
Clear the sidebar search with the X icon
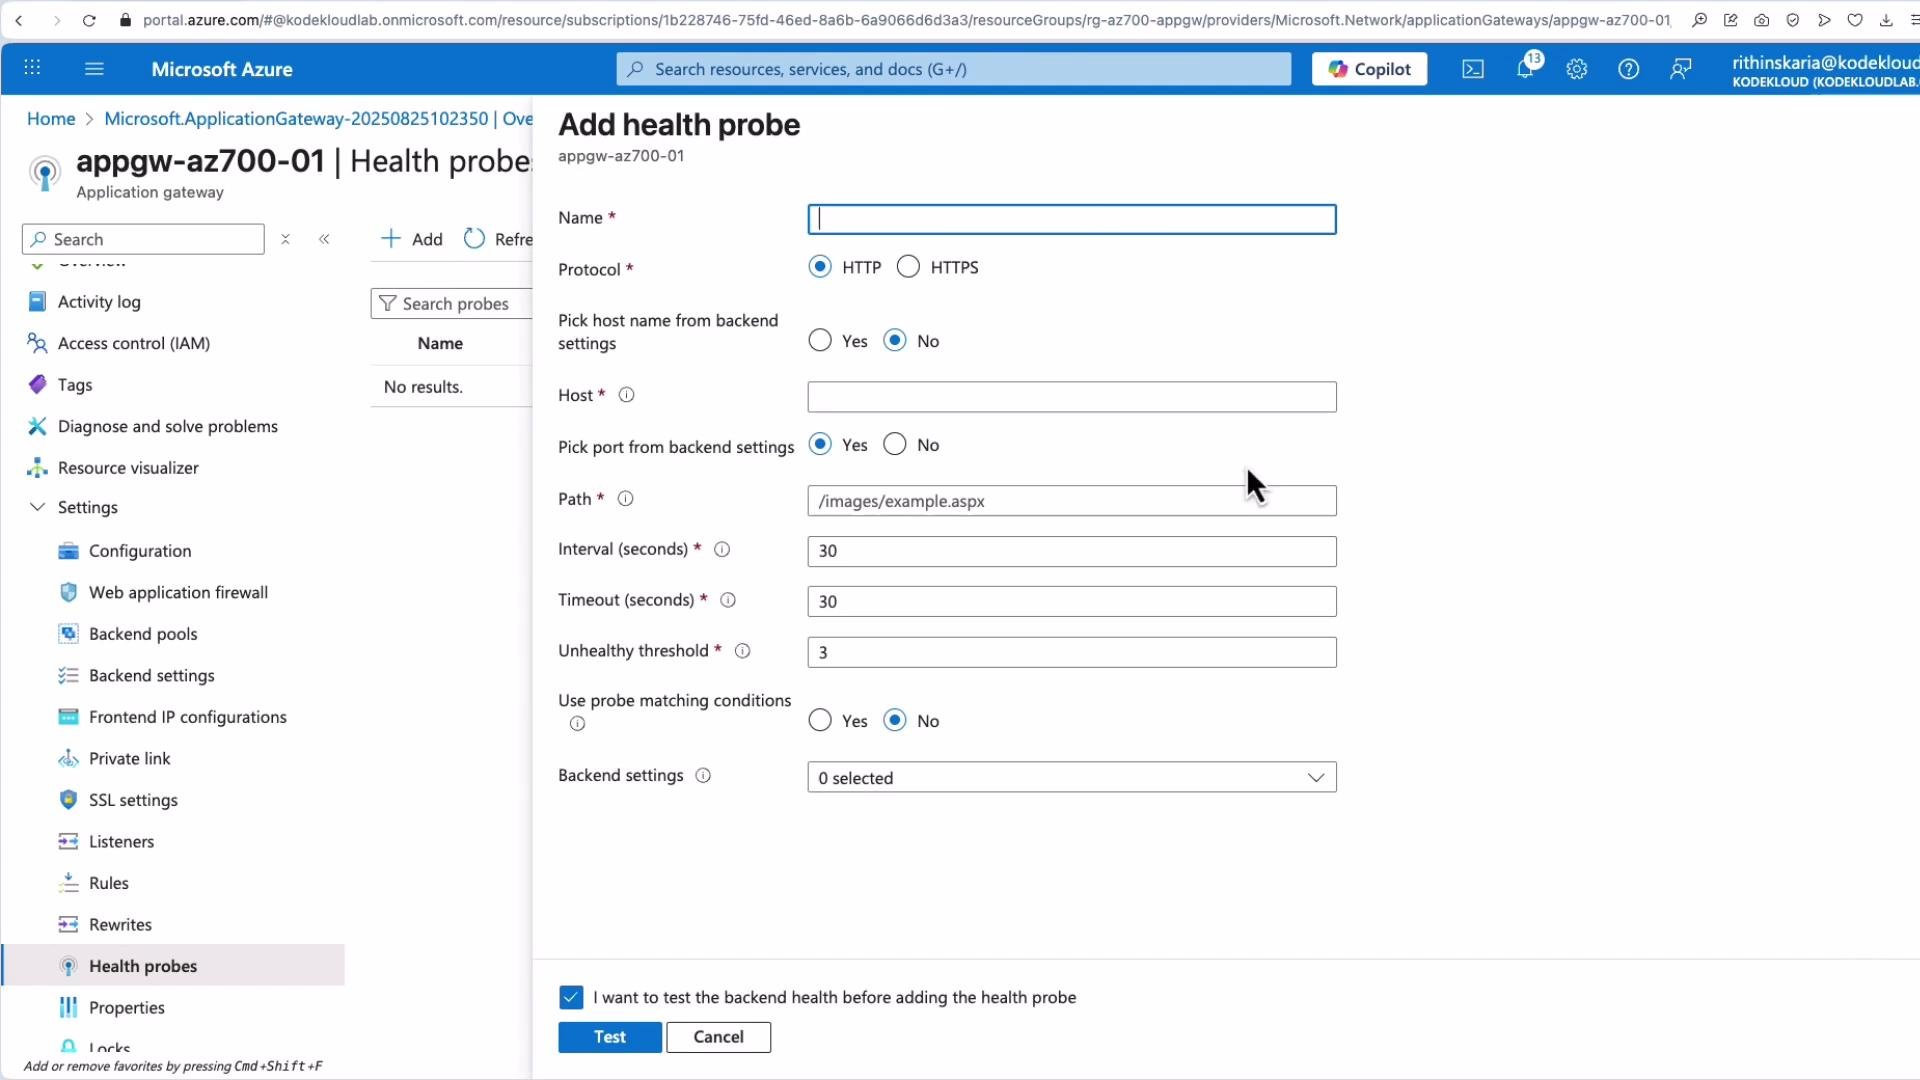click(286, 239)
